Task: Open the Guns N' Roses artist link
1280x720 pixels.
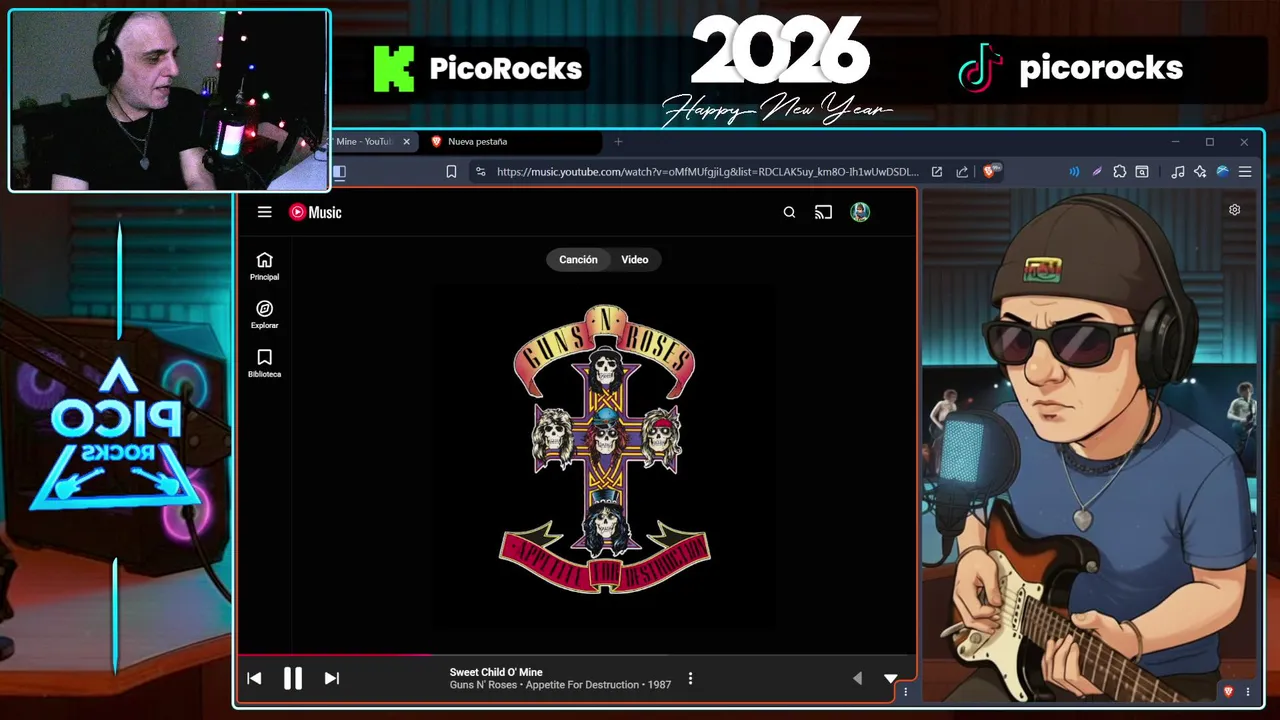Action: [x=483, y=685]
